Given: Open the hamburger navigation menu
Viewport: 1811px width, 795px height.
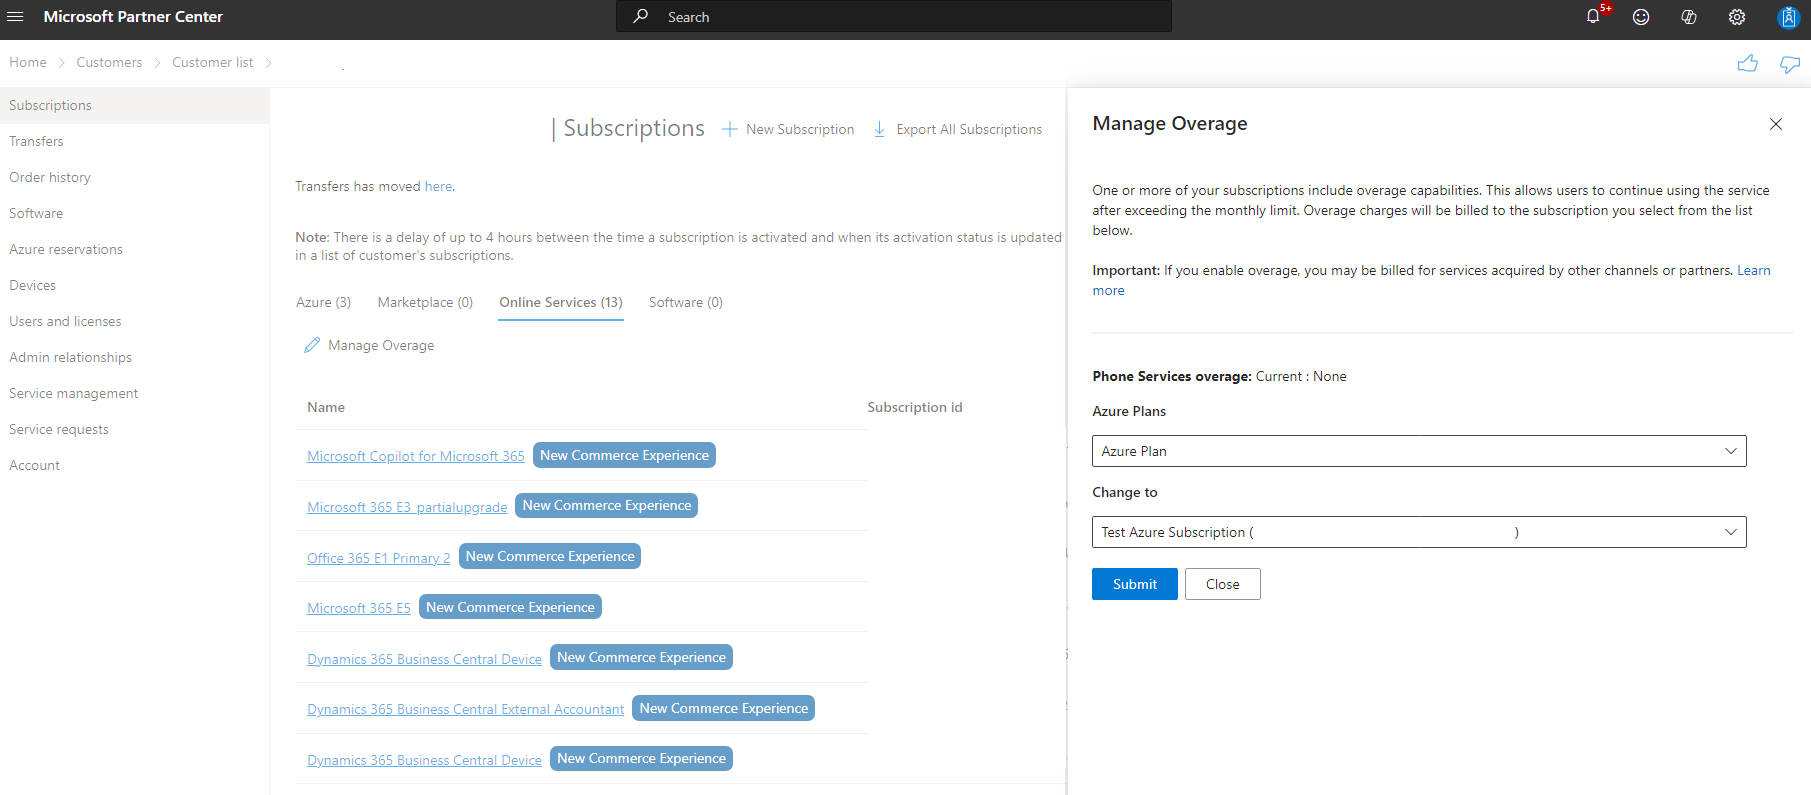Looking at the screenshot, I should point(15,17).
